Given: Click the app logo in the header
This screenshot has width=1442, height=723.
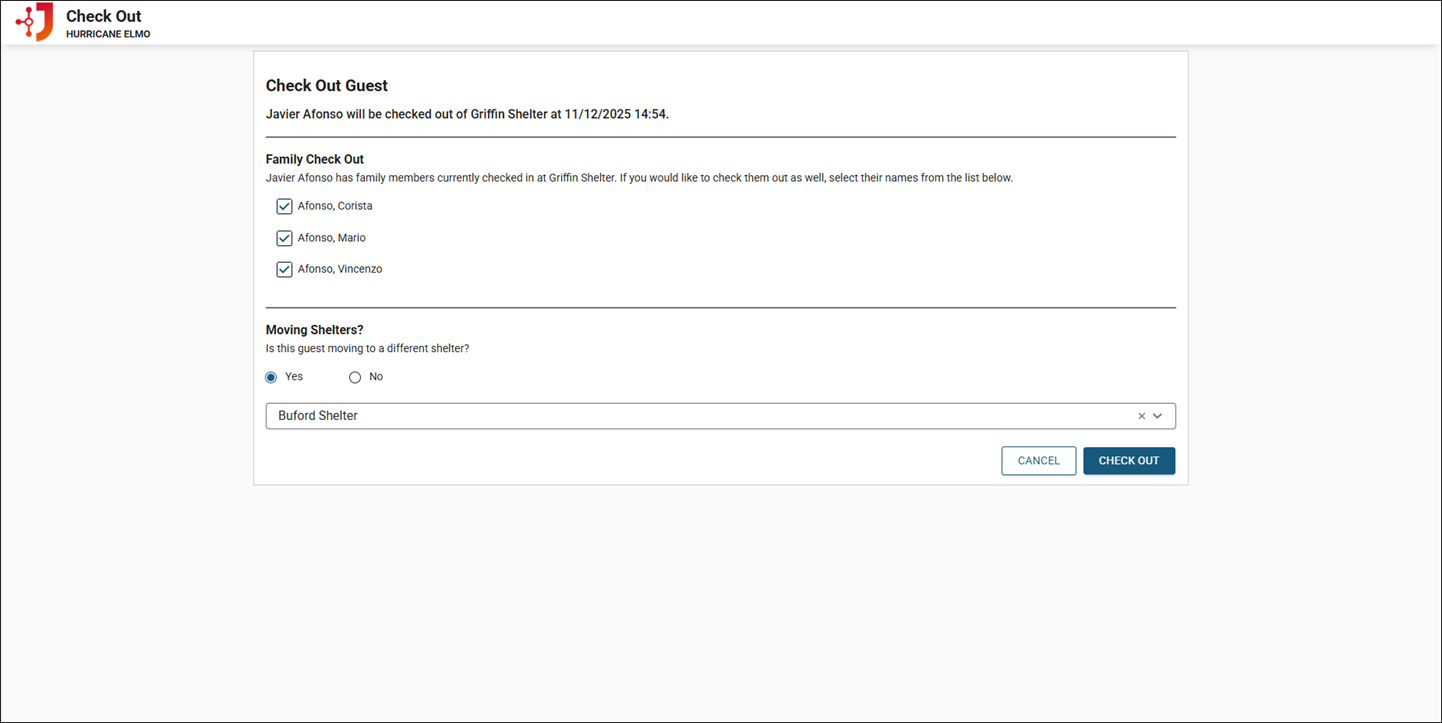Looking at the screenshot, I should point(35,22).
